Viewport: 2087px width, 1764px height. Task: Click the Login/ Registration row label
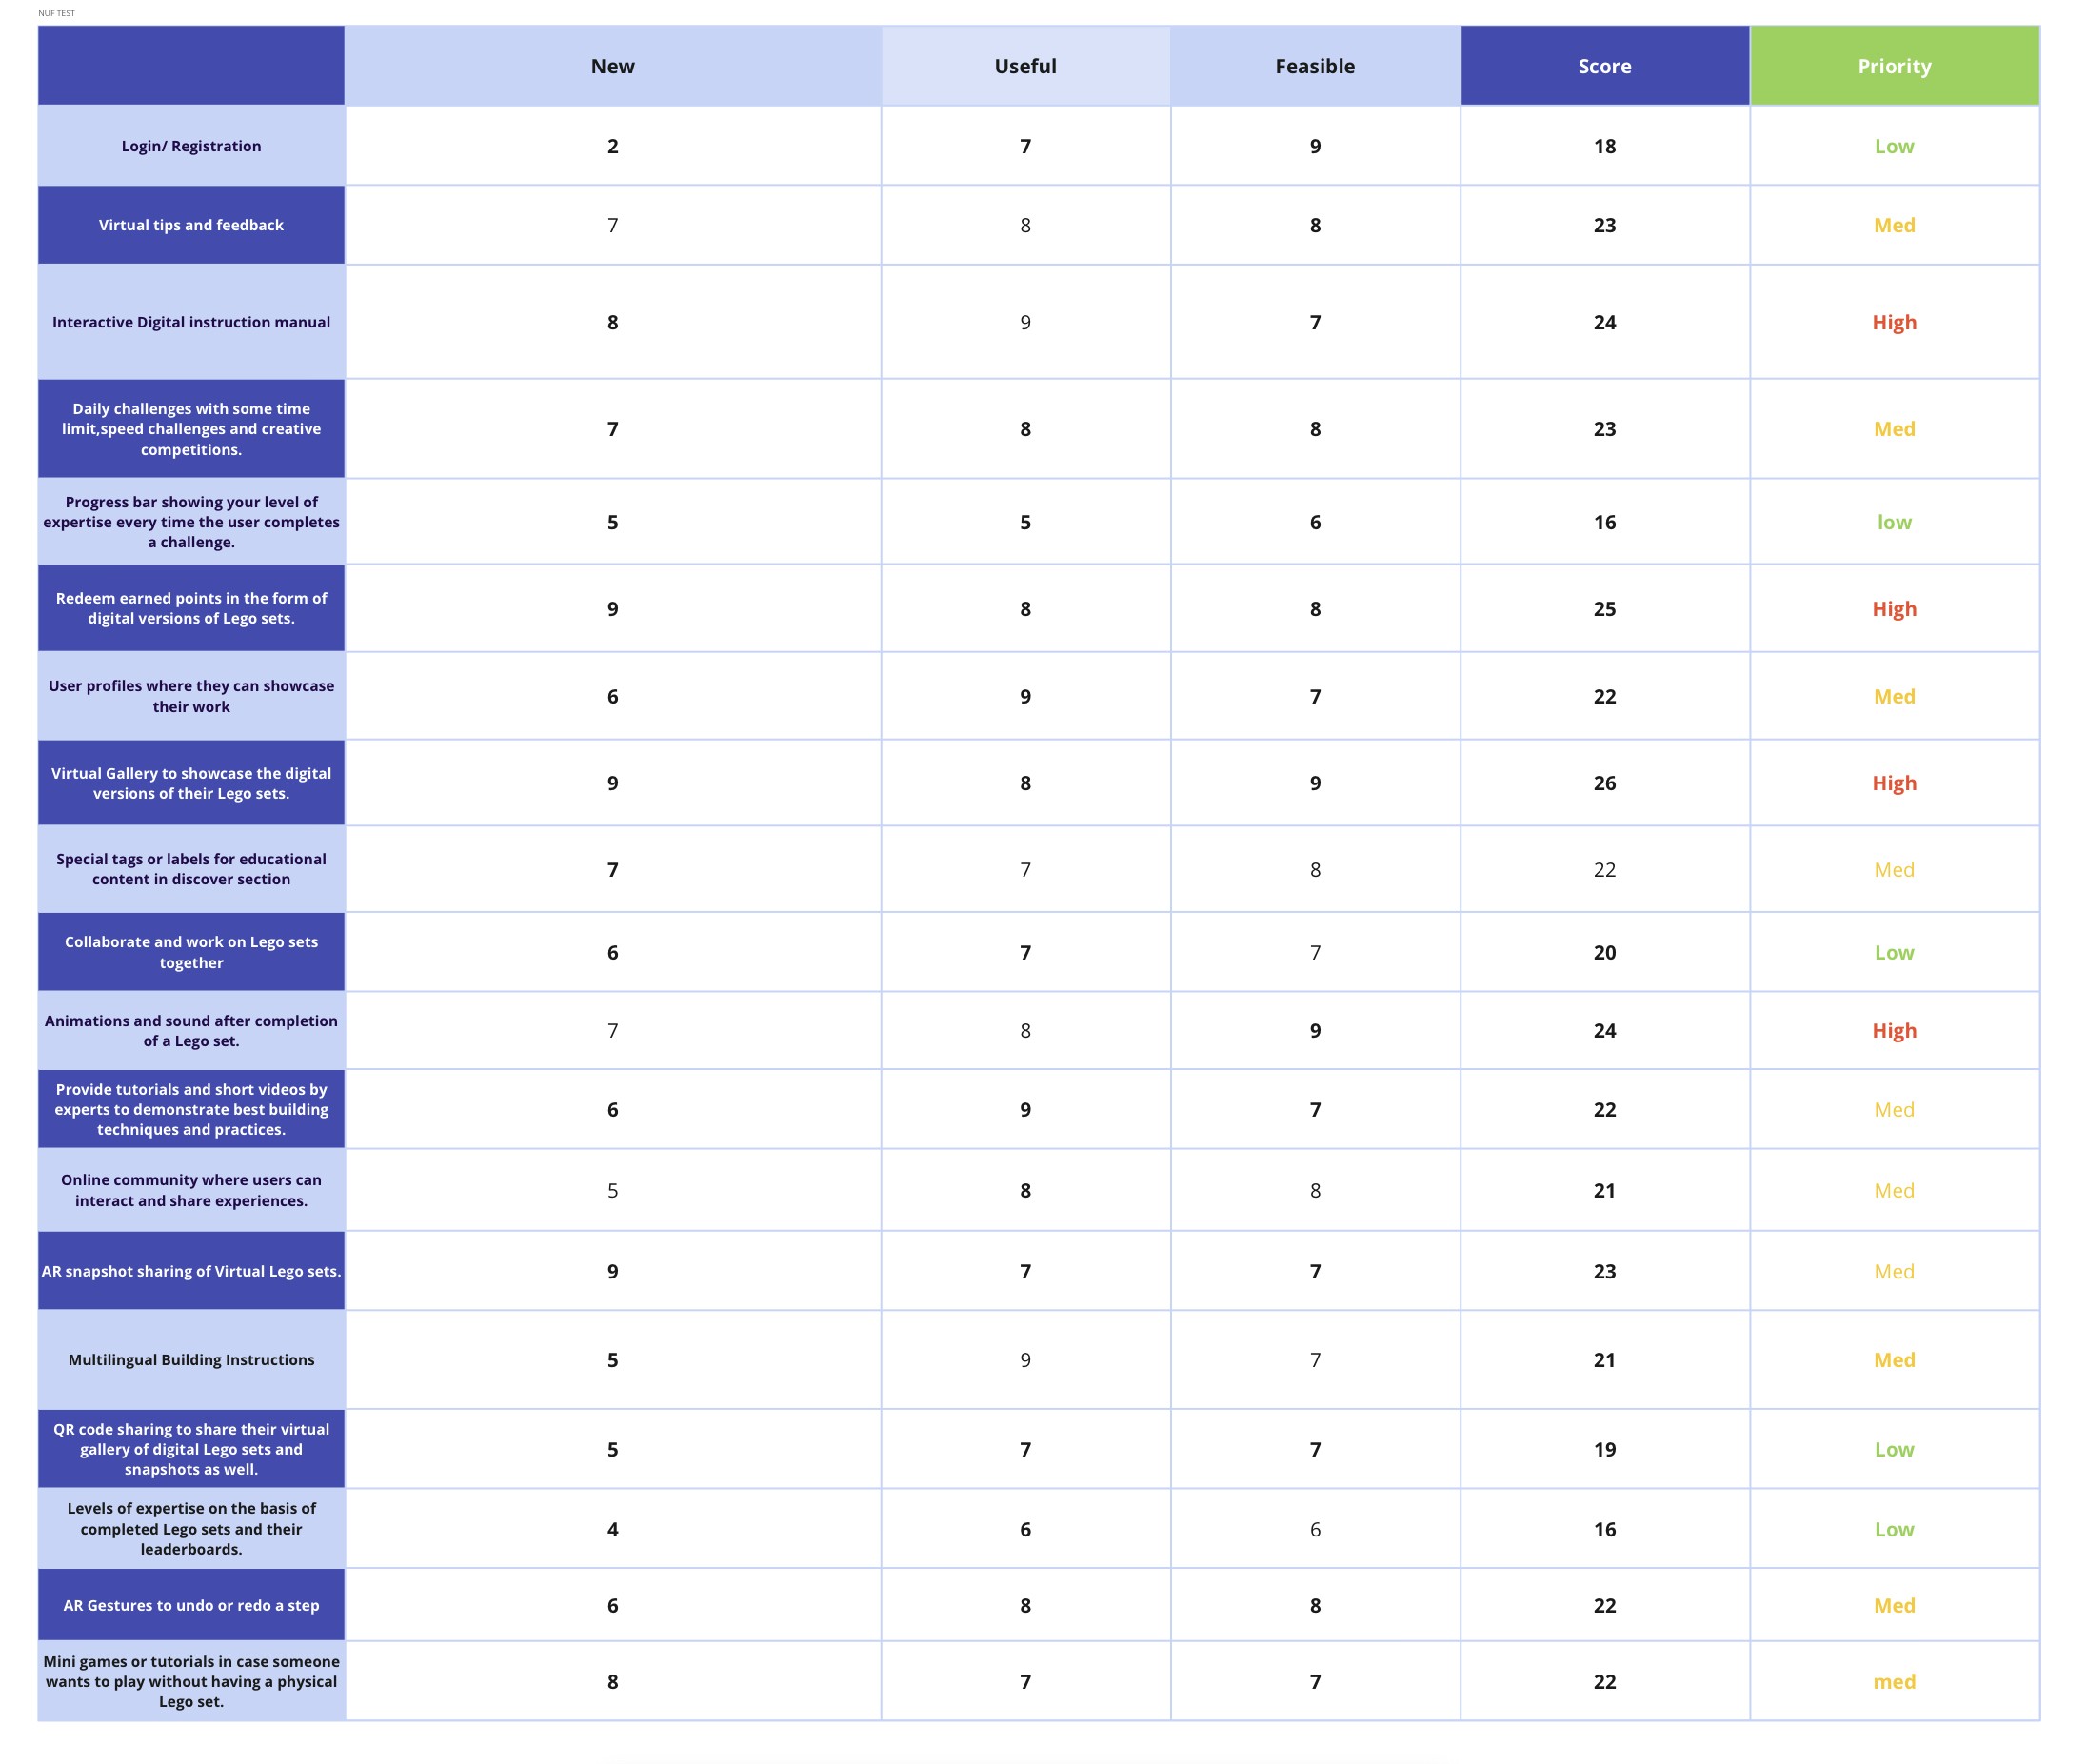191,146
